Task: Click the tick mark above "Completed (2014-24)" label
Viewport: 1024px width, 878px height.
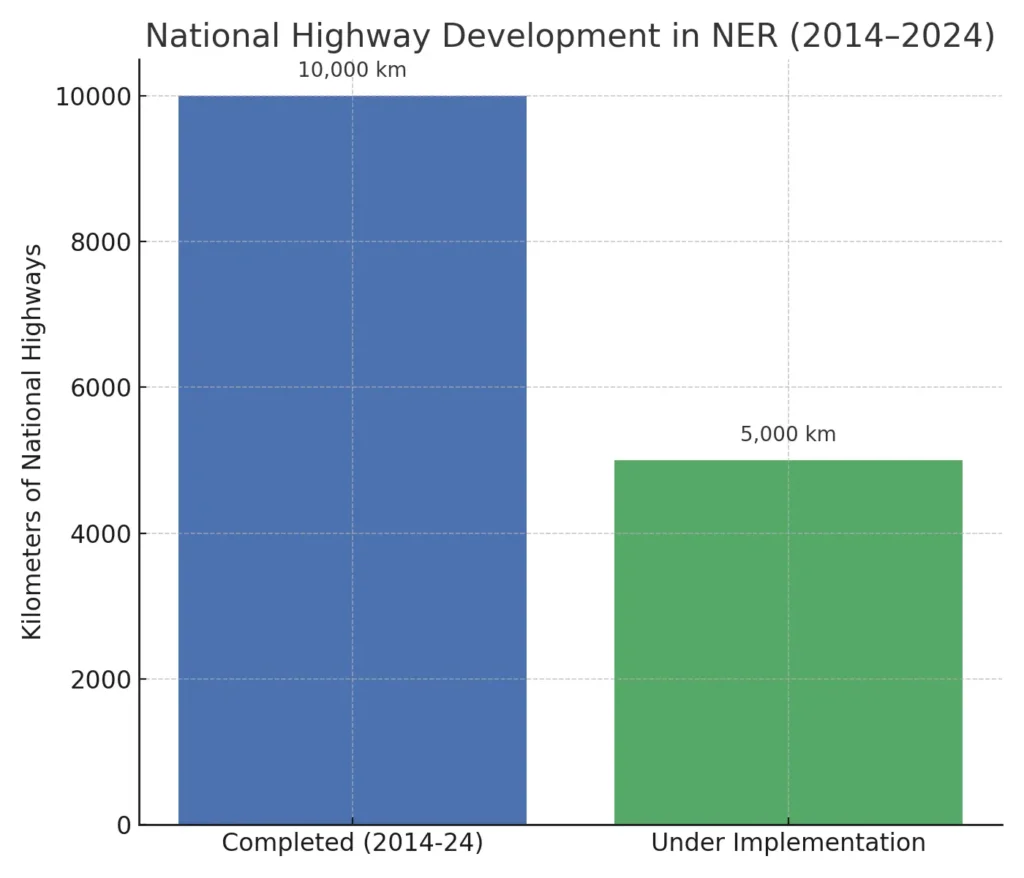Action: (x=352, y=828)
